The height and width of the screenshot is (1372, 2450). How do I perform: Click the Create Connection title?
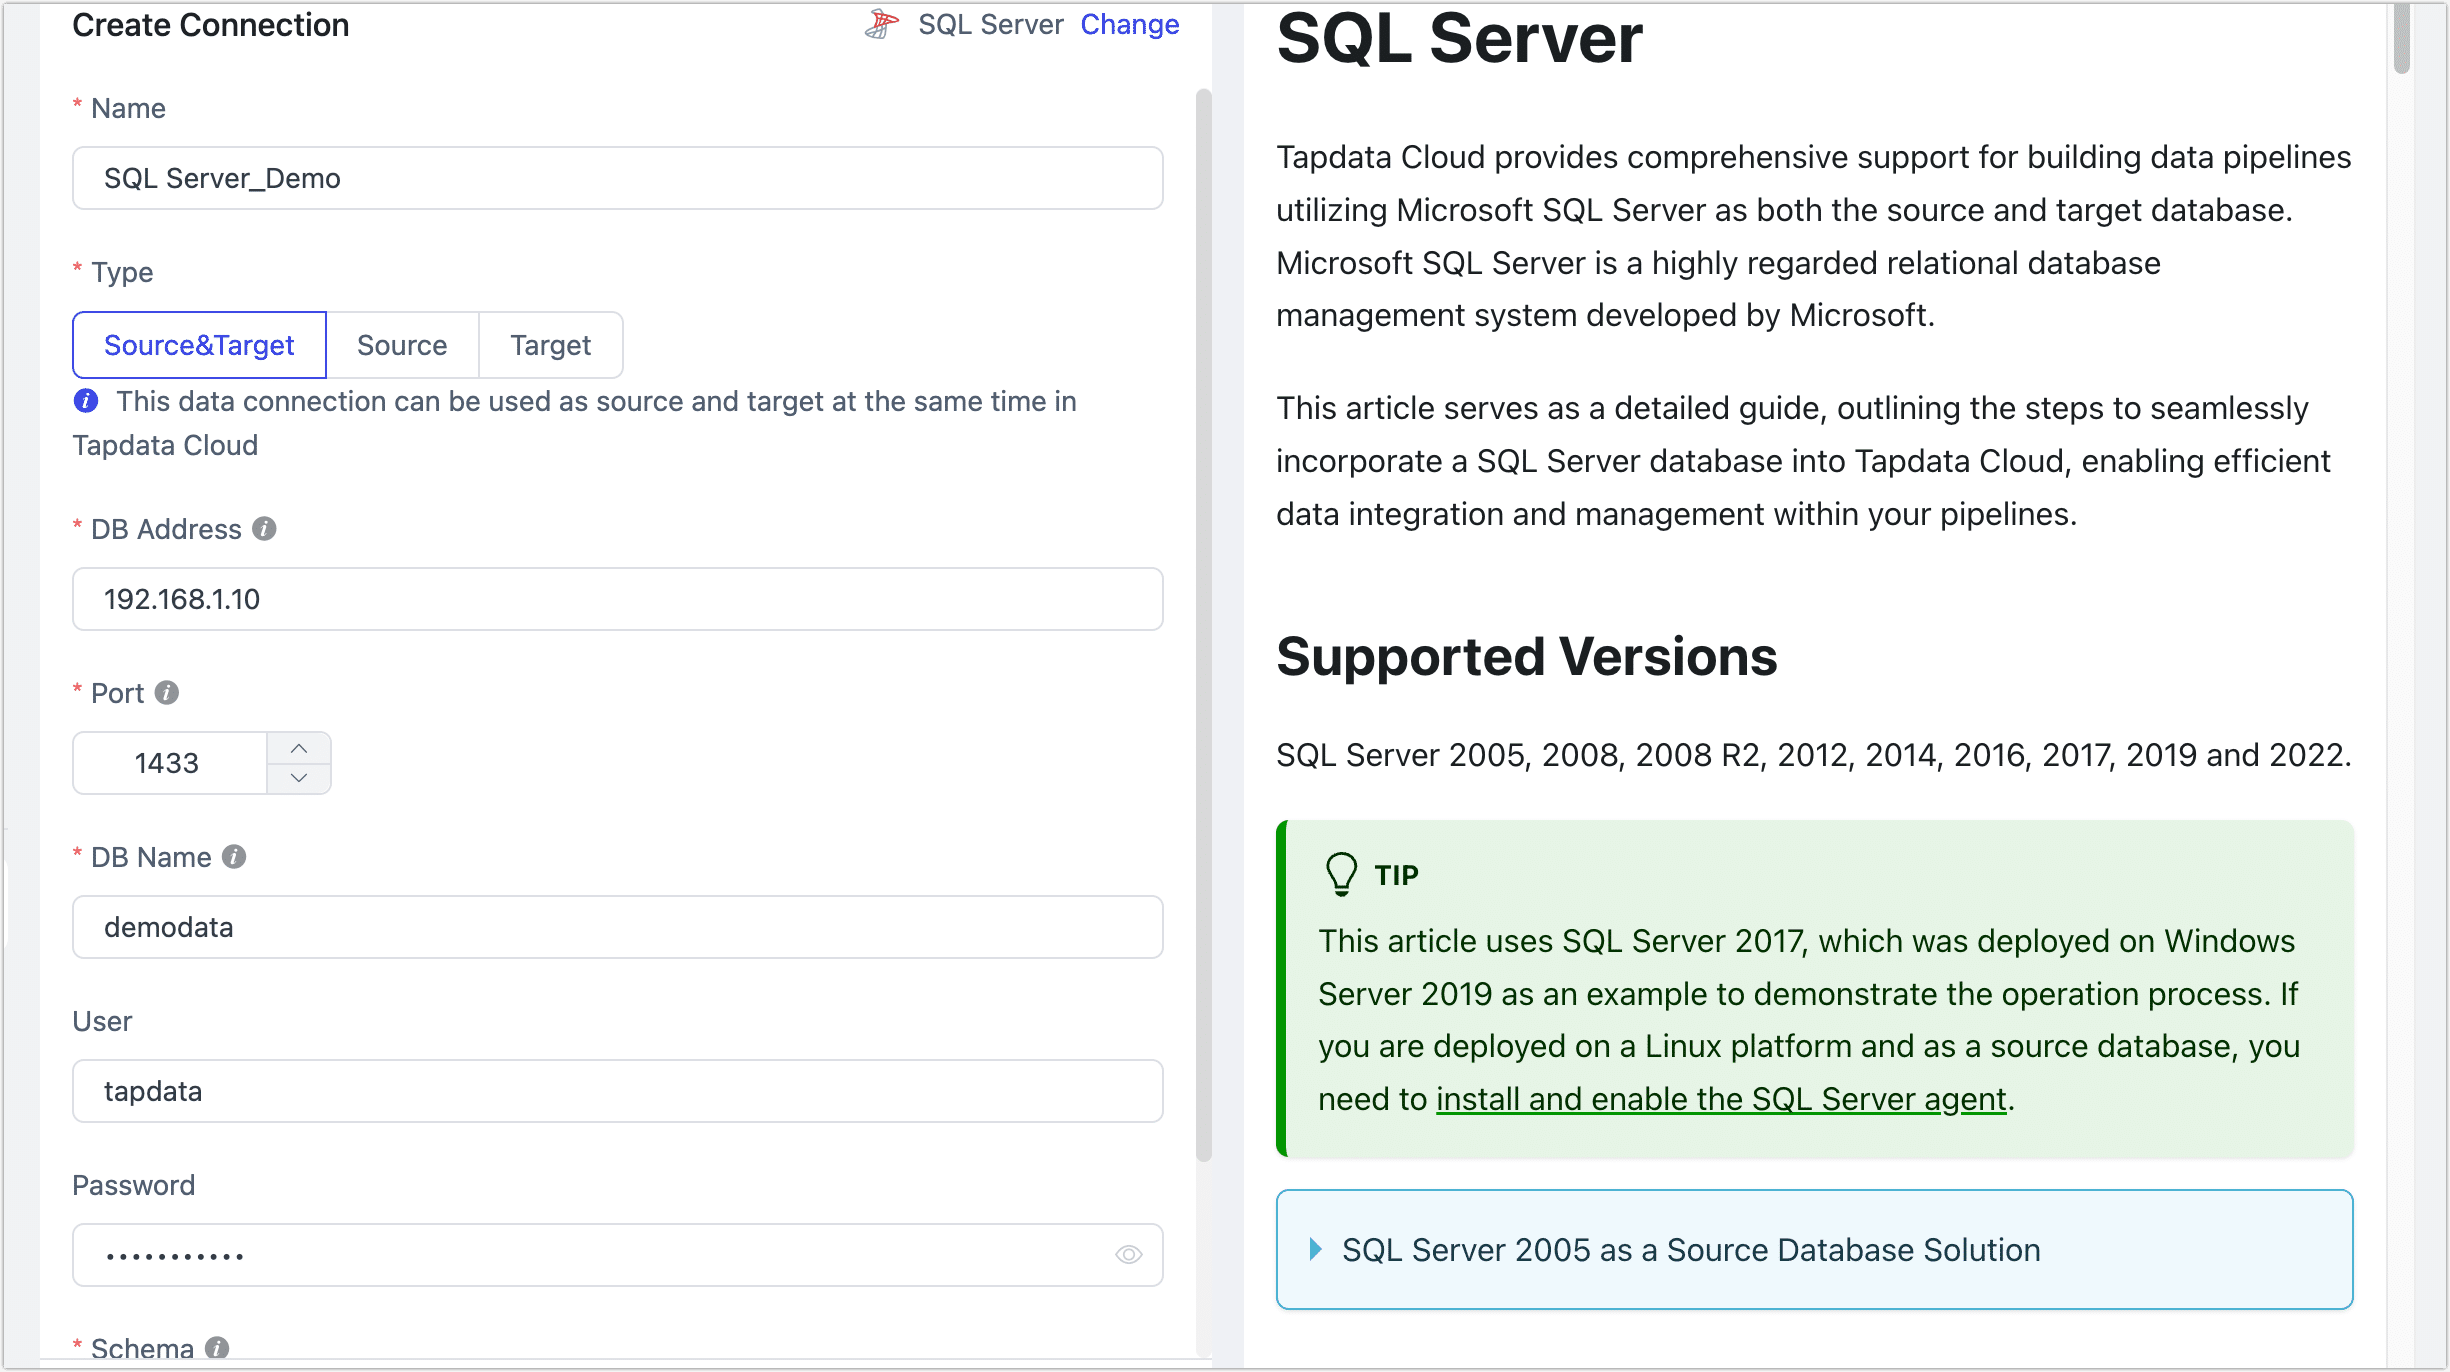[x=211, y=24]
